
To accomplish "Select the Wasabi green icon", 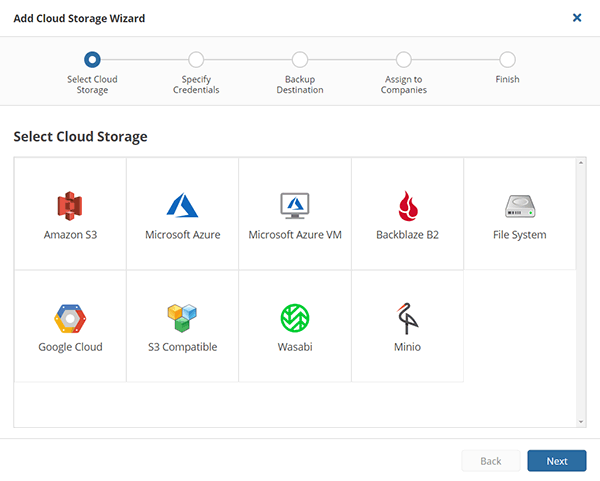I will pyautogui.click(x=295, y=318).
